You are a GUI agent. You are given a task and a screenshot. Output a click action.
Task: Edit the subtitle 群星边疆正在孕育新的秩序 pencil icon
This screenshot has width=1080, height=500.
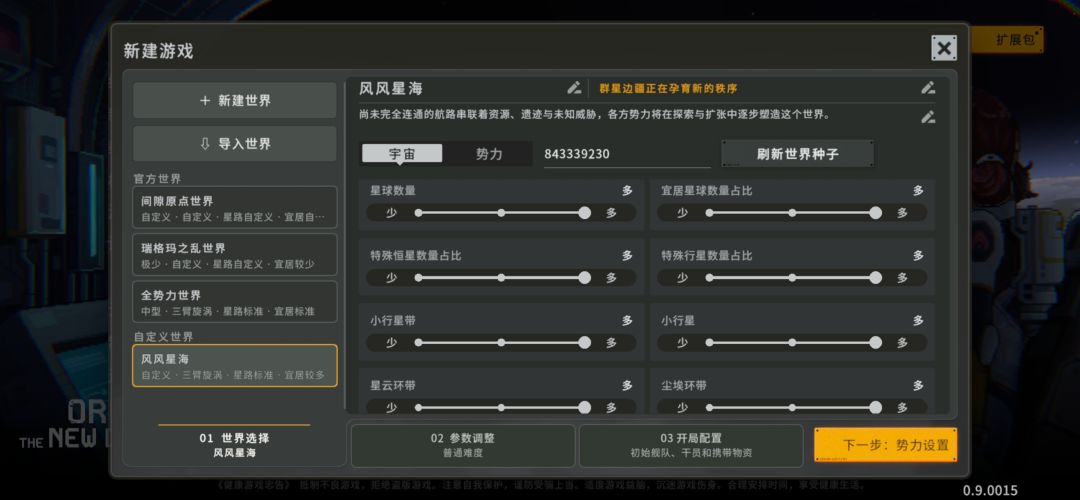click(928, 88)
